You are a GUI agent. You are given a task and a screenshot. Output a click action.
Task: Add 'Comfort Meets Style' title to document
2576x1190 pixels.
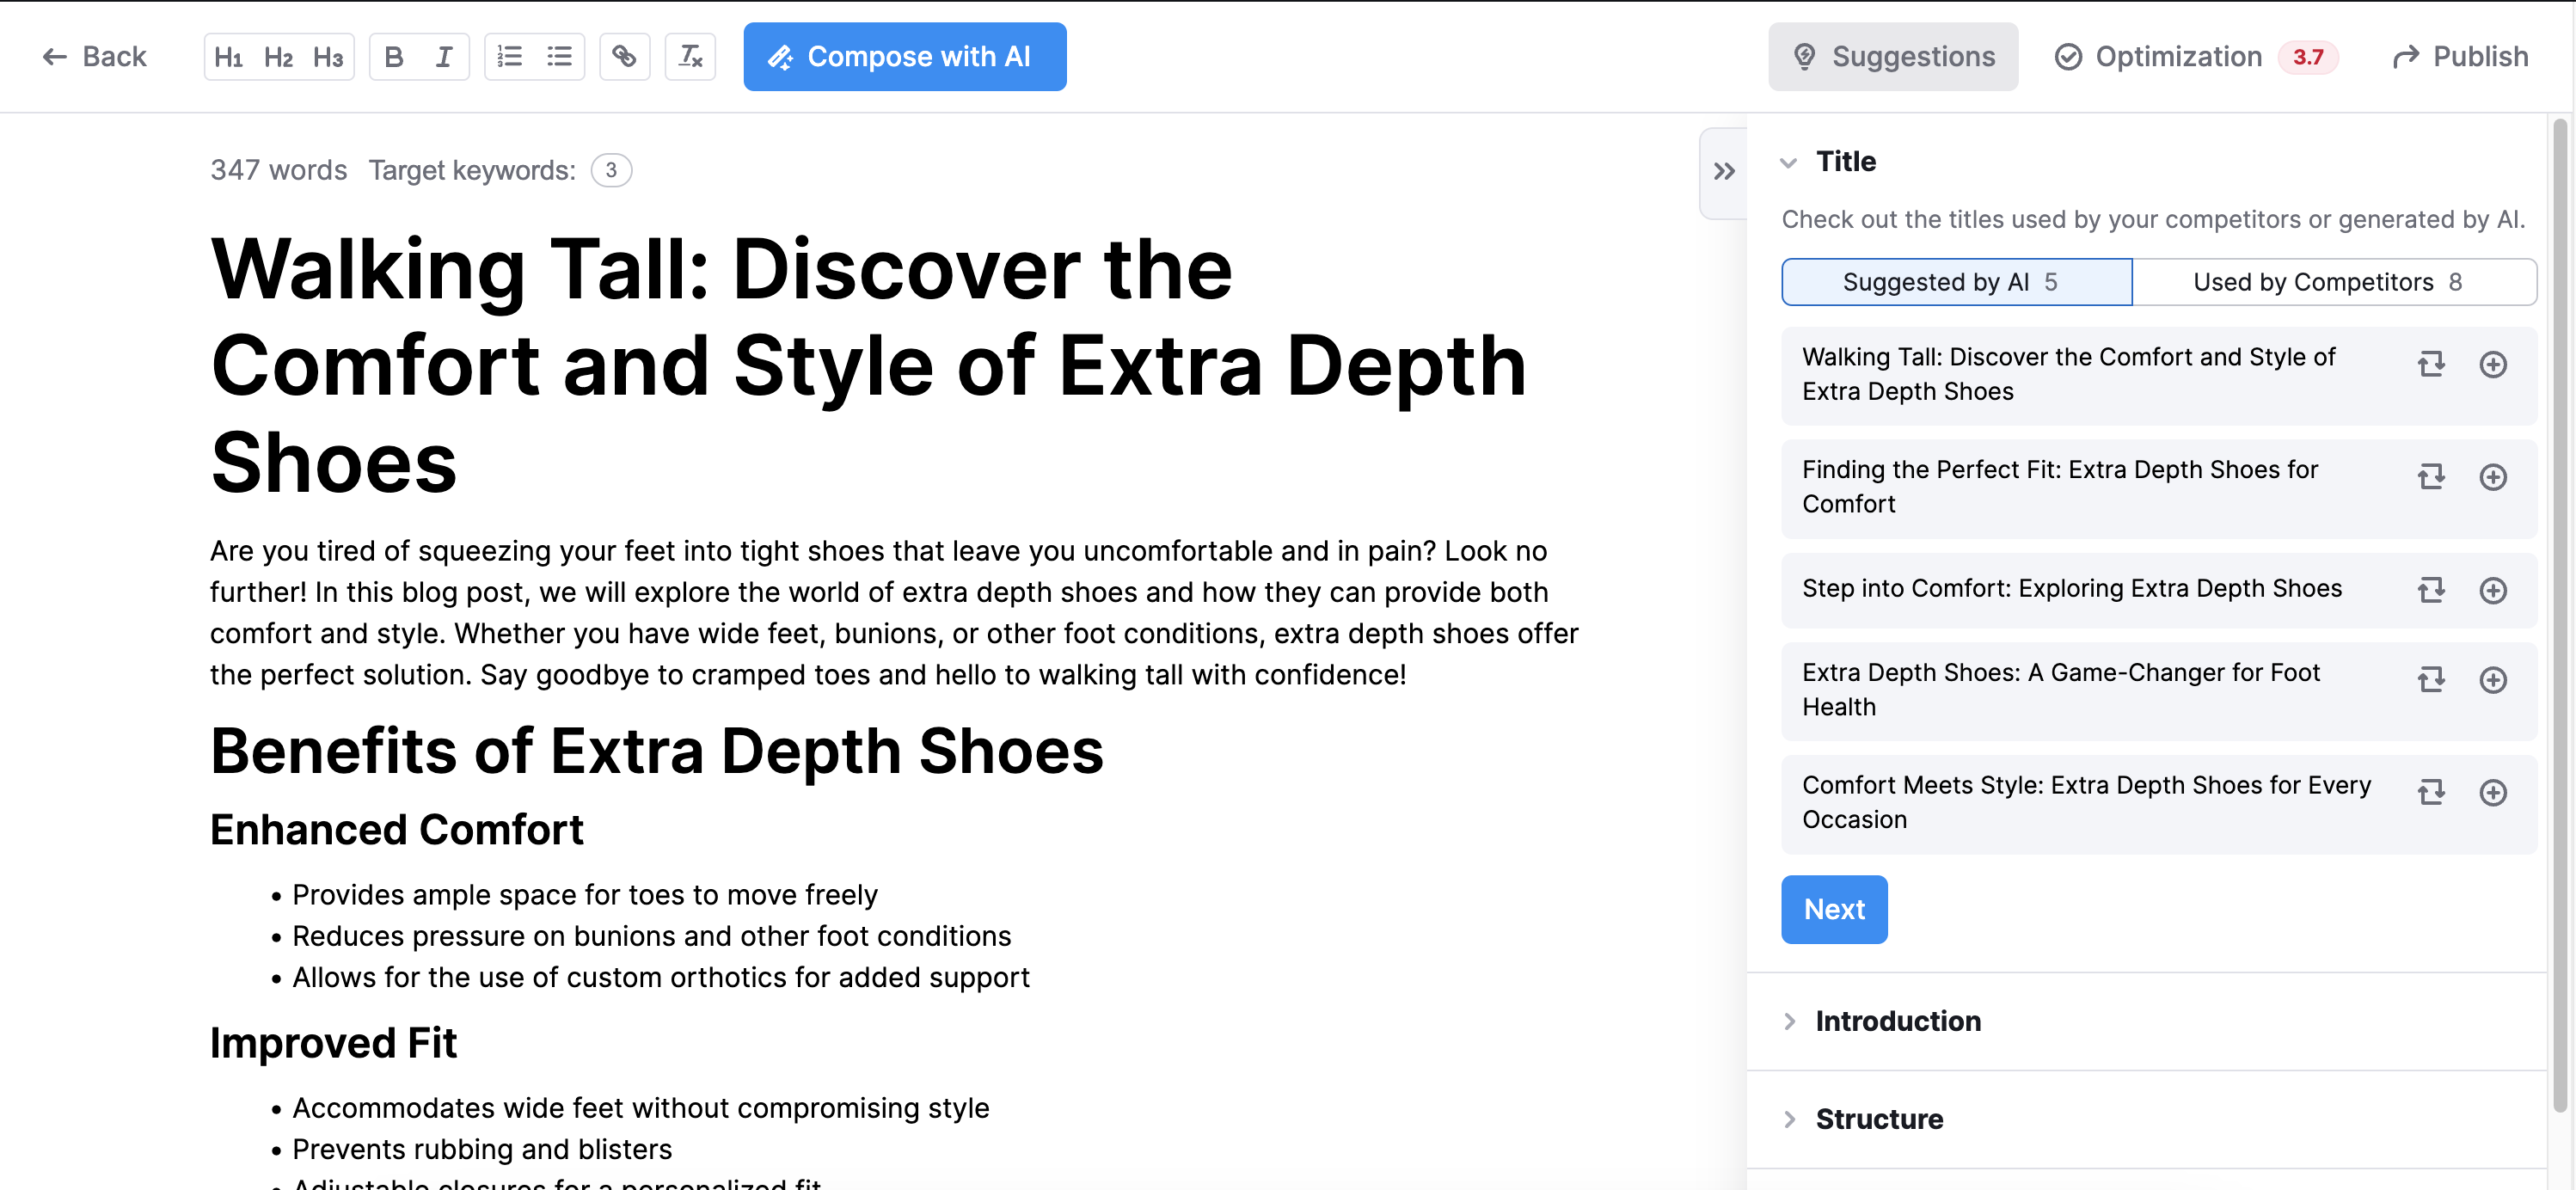tap(2493, 793)
